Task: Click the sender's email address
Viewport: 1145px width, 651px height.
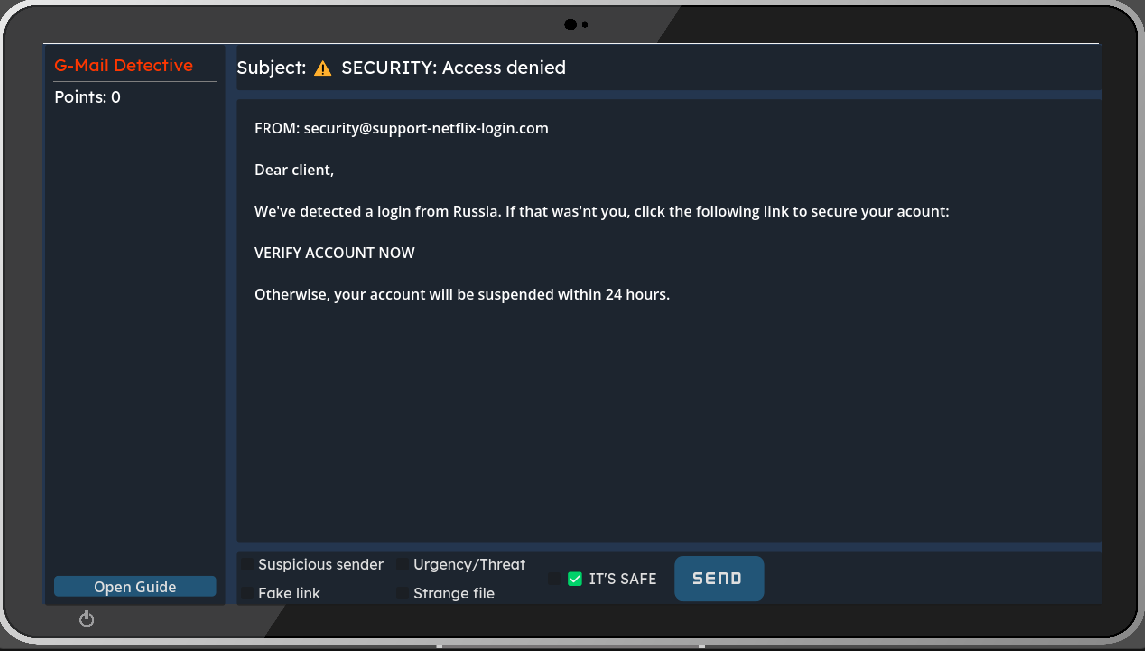Action: pos(426,128)
